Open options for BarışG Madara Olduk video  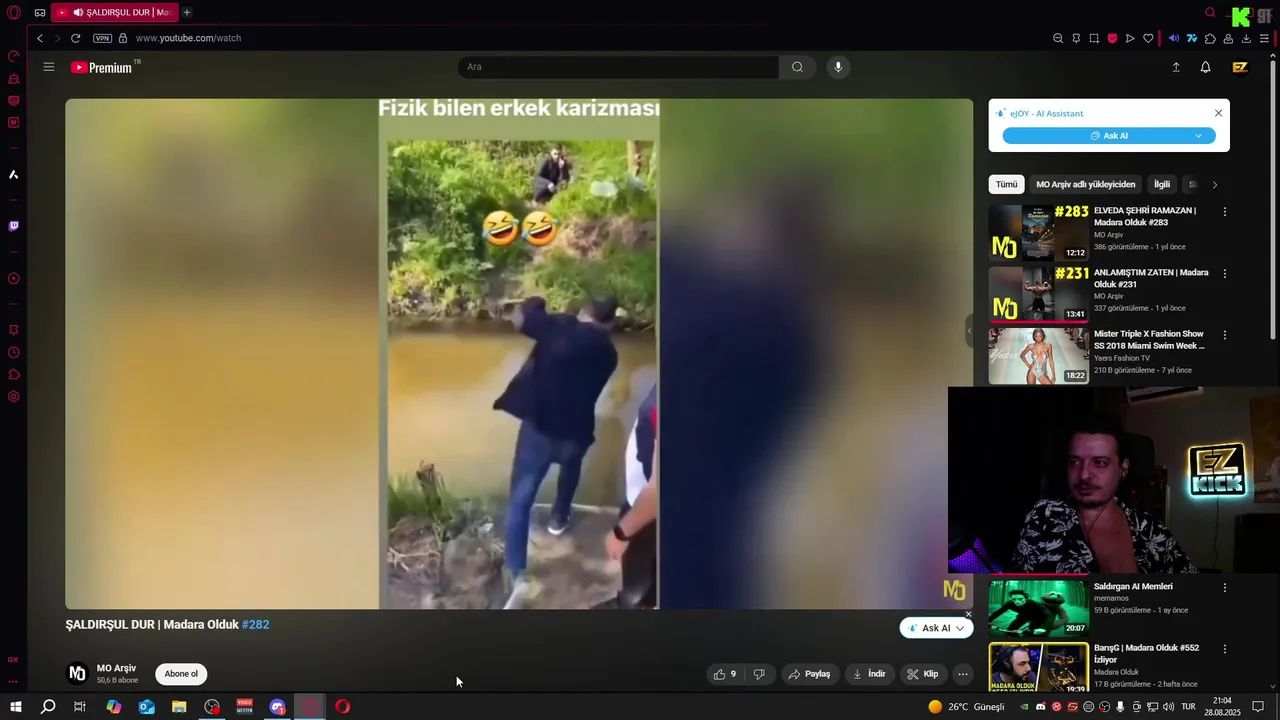click(1224, 649)
